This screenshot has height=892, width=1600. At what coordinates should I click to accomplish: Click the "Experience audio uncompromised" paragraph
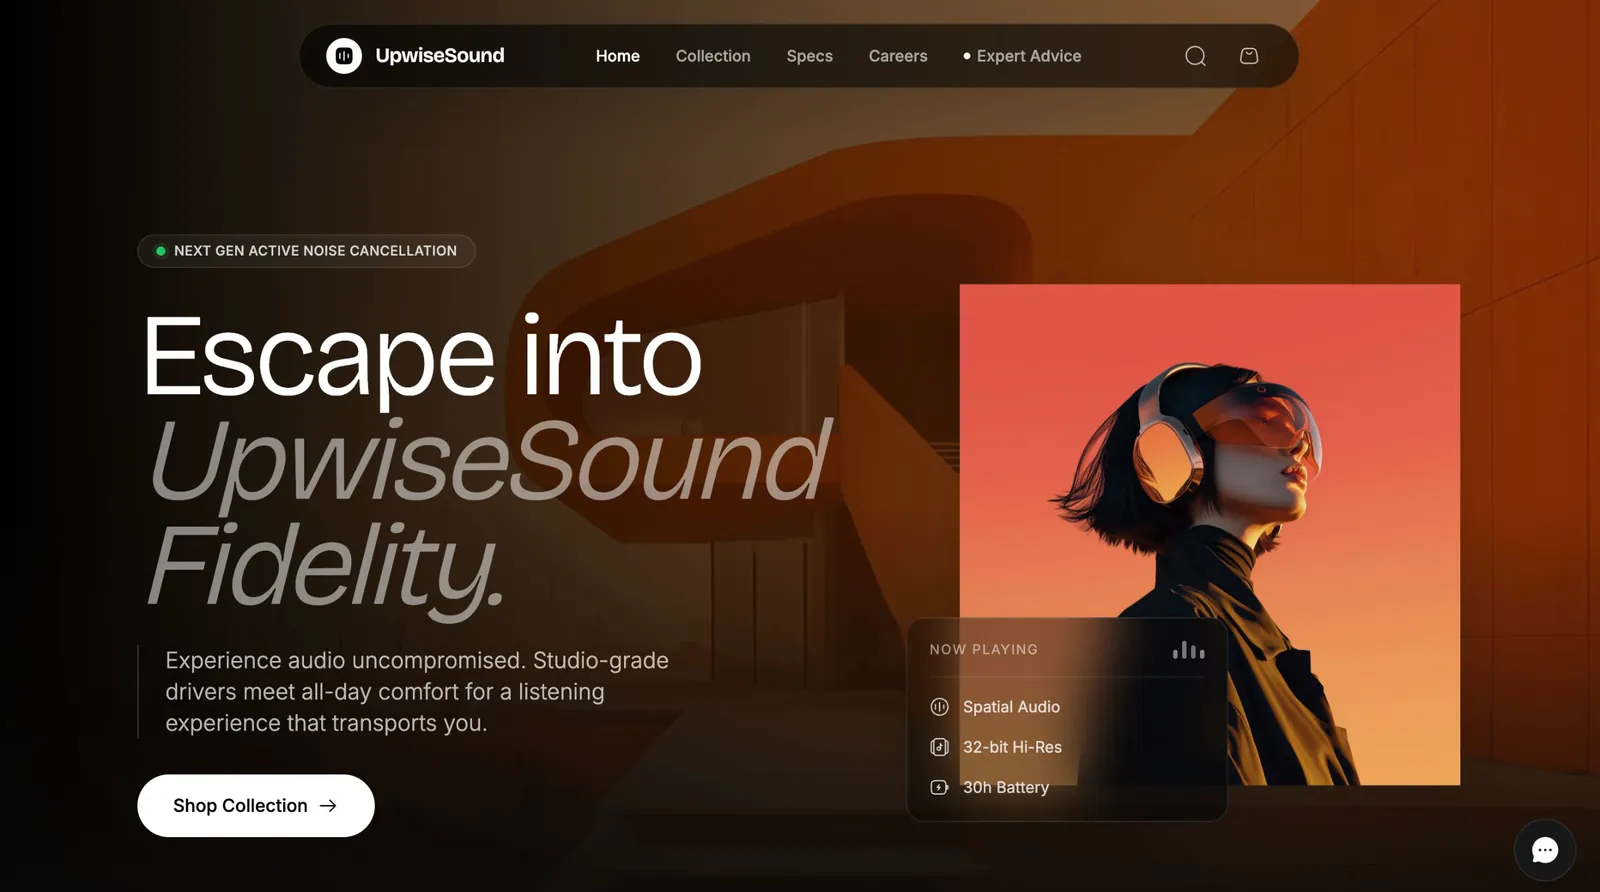[x=417, y=692]
